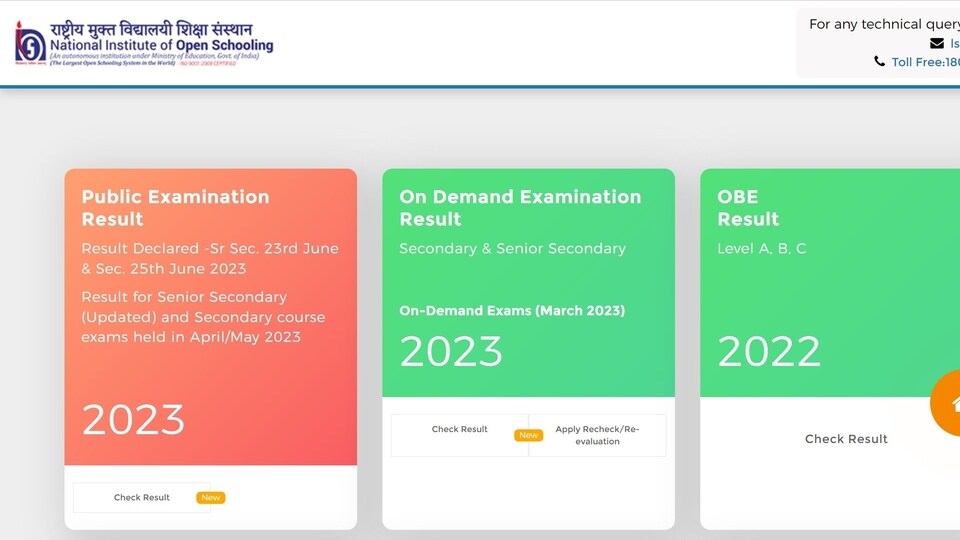Click On-Demand Exams (March 2023) text

click(512, 310)
